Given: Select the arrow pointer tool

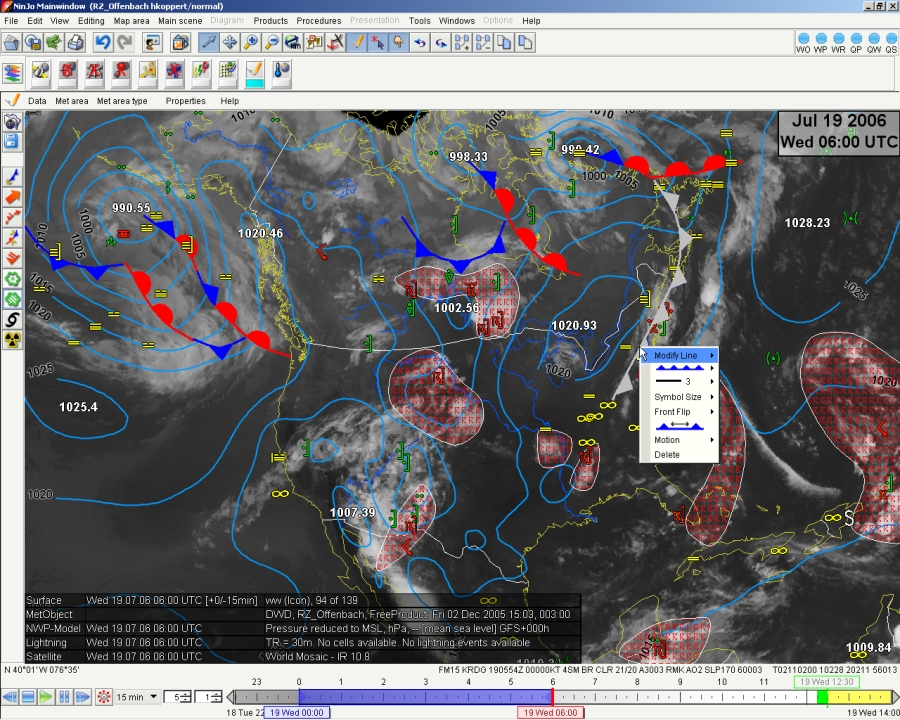Looking at the screenshot, I should pyautogui.click(x=208, y=42).
